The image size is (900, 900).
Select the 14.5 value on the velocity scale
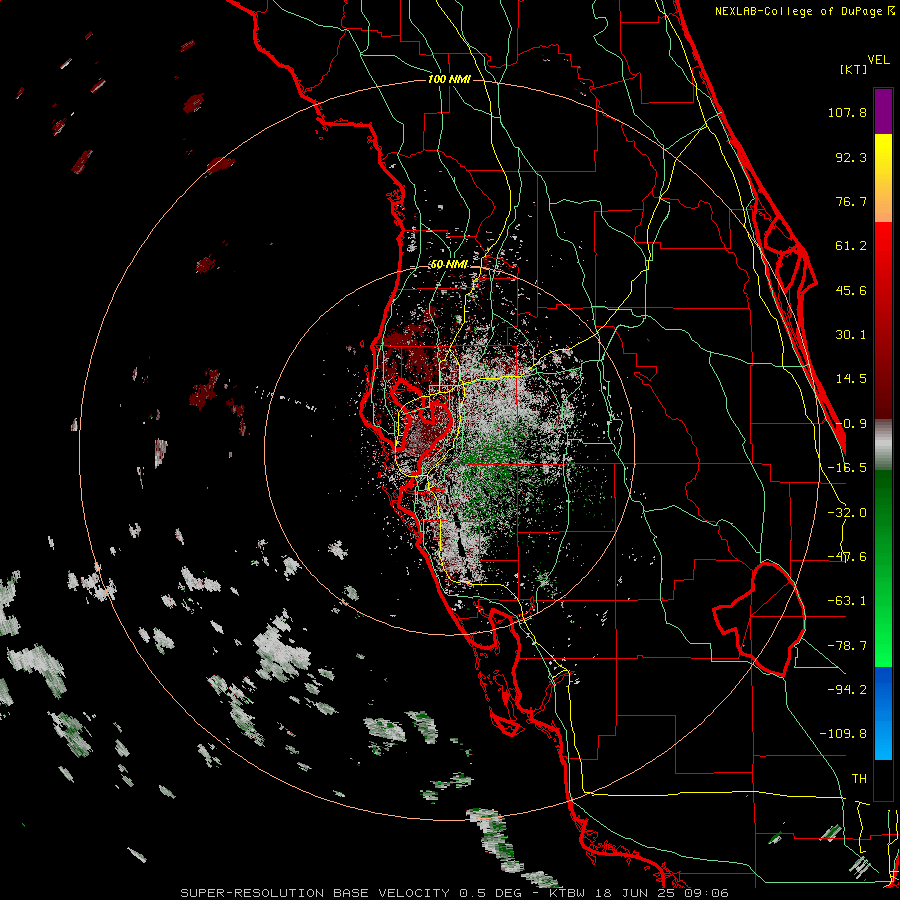coord(851,379)
